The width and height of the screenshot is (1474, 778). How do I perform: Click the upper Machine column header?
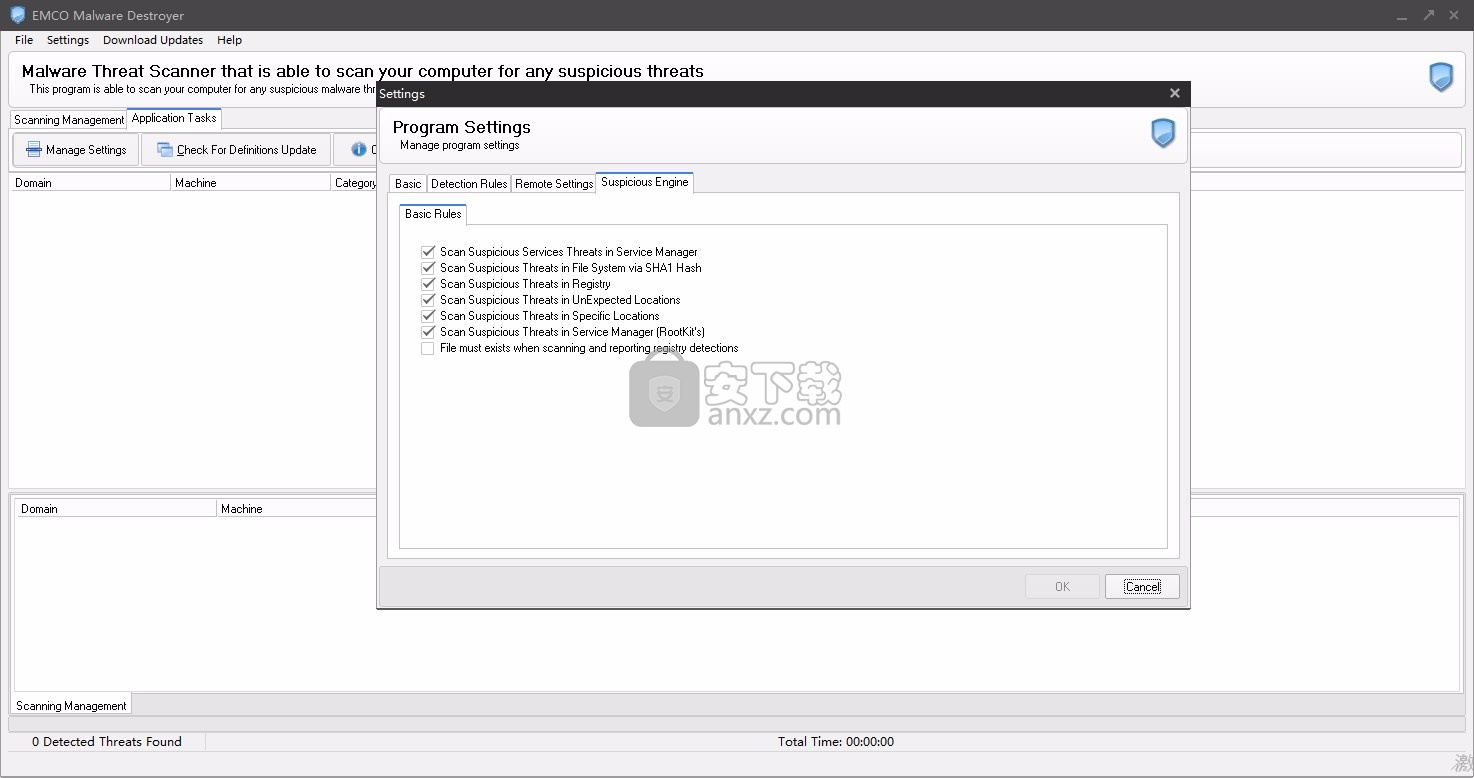tap(250, 183)
